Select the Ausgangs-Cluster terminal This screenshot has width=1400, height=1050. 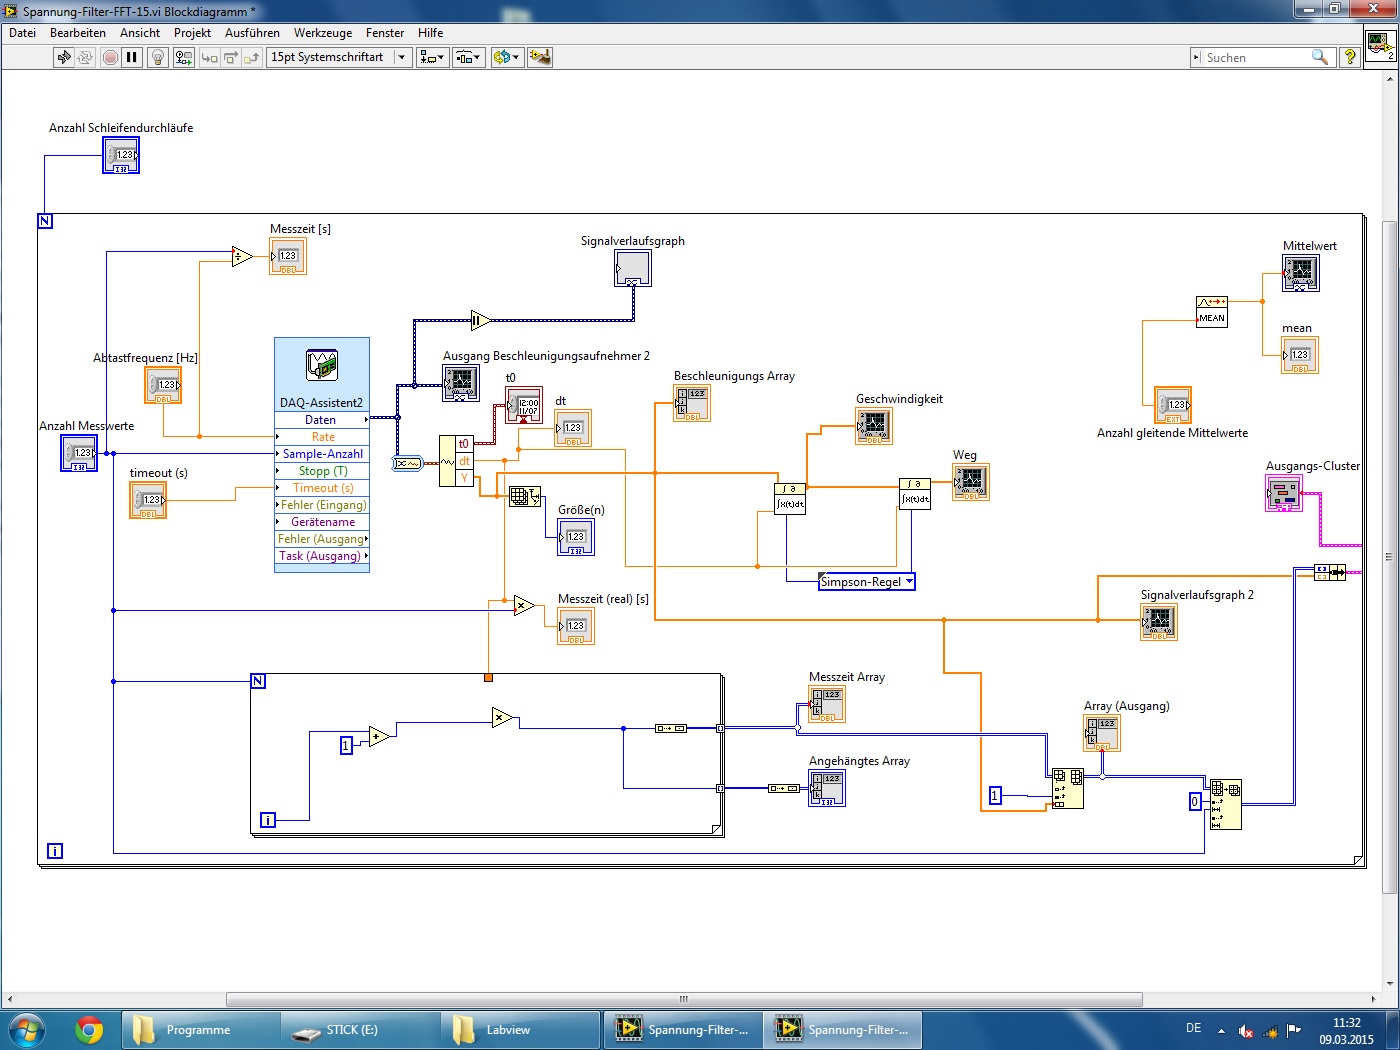(x=1284, y=493)
